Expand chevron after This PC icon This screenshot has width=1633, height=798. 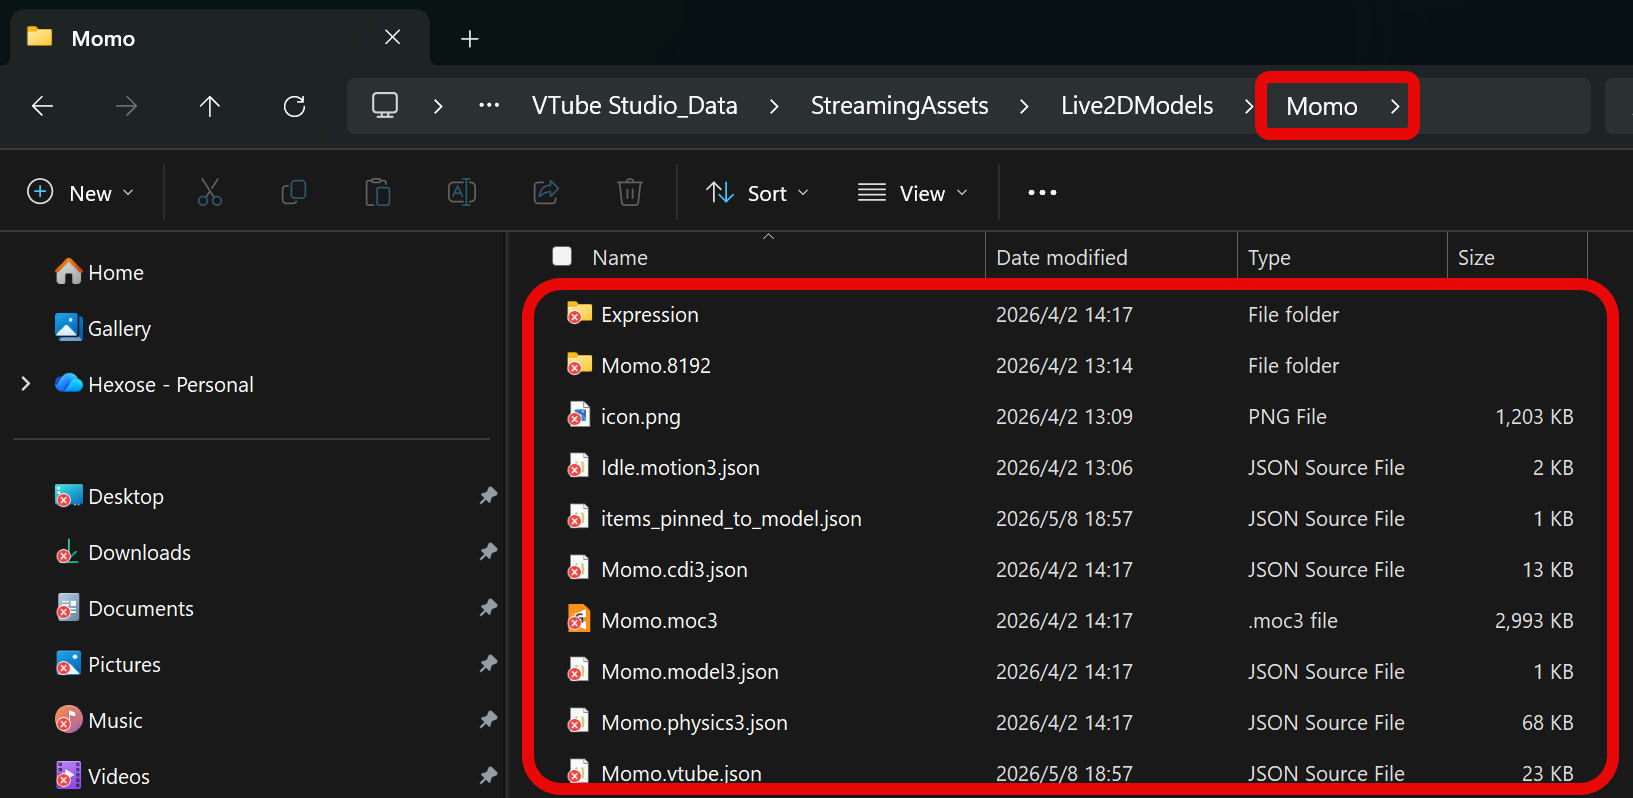coord(438,106)
